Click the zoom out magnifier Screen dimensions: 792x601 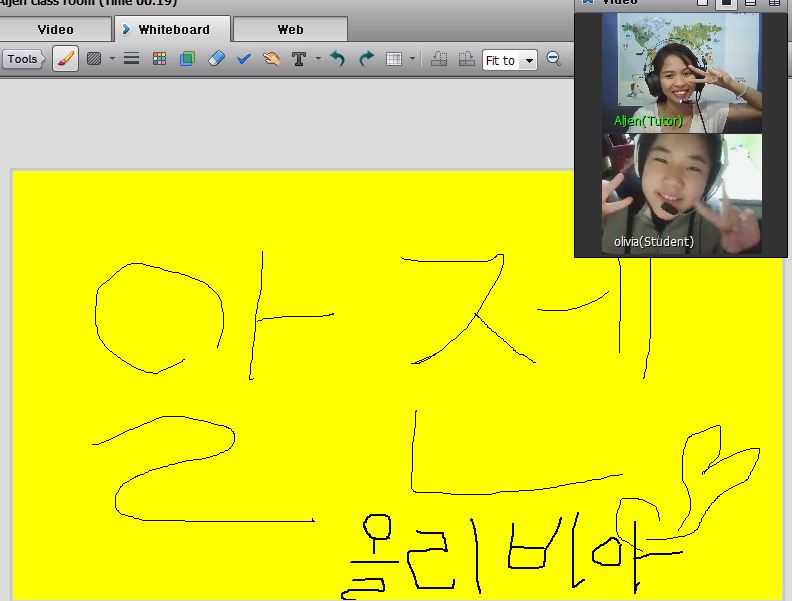tap(554, 60)
